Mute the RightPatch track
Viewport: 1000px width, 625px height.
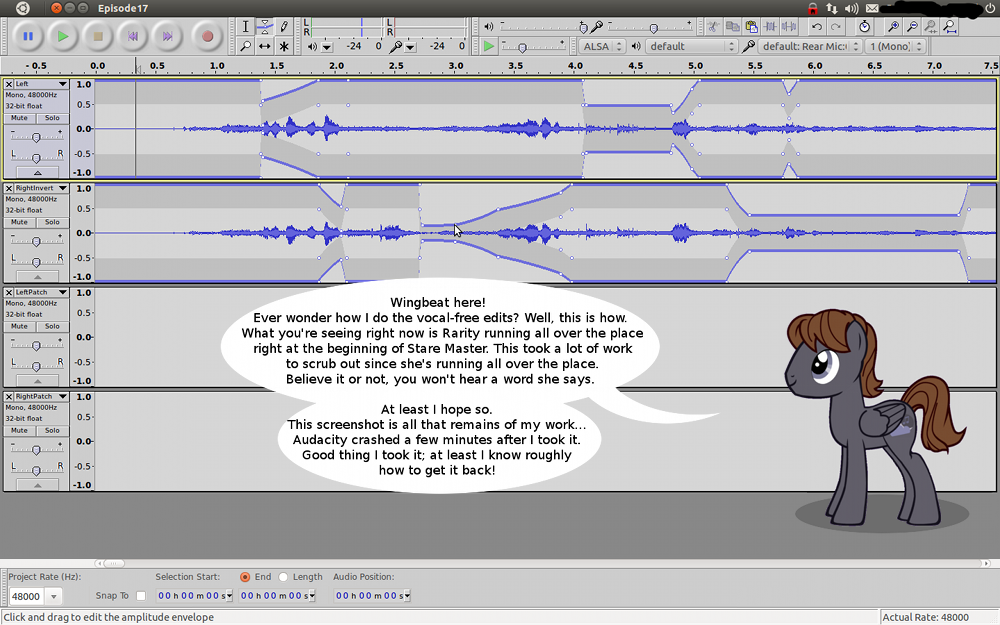coord(19,430)
